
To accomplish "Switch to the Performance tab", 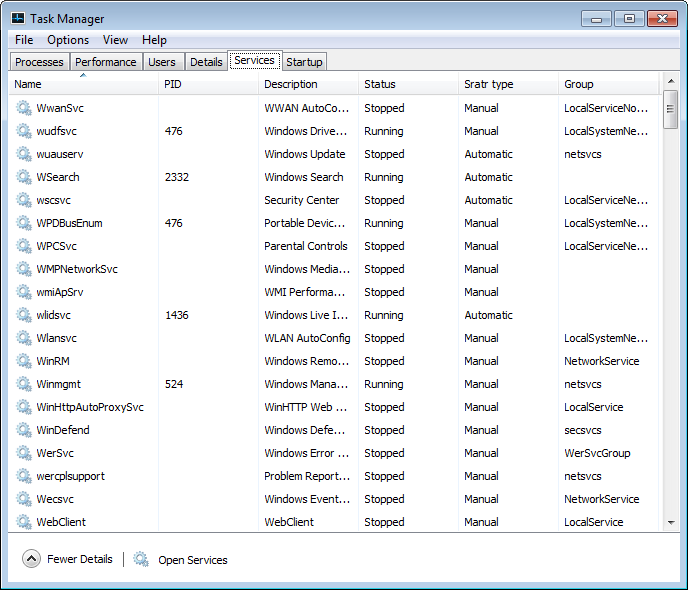I will tap(106, 62).
